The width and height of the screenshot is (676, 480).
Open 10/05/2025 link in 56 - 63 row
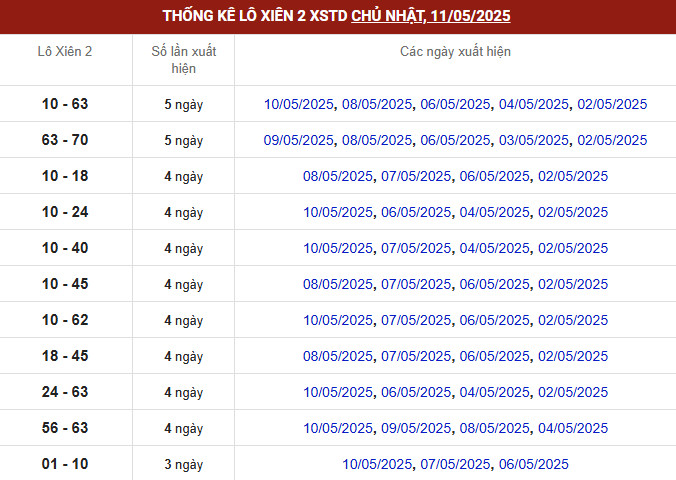(x=338, y=428)
